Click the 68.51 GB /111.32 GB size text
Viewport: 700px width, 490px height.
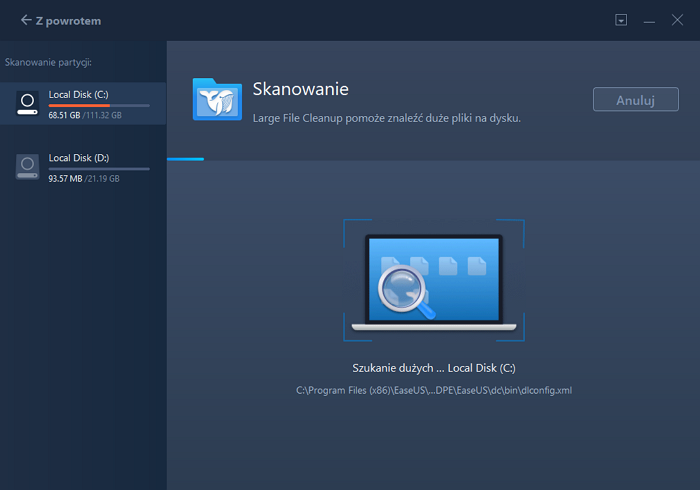(85, 115)
